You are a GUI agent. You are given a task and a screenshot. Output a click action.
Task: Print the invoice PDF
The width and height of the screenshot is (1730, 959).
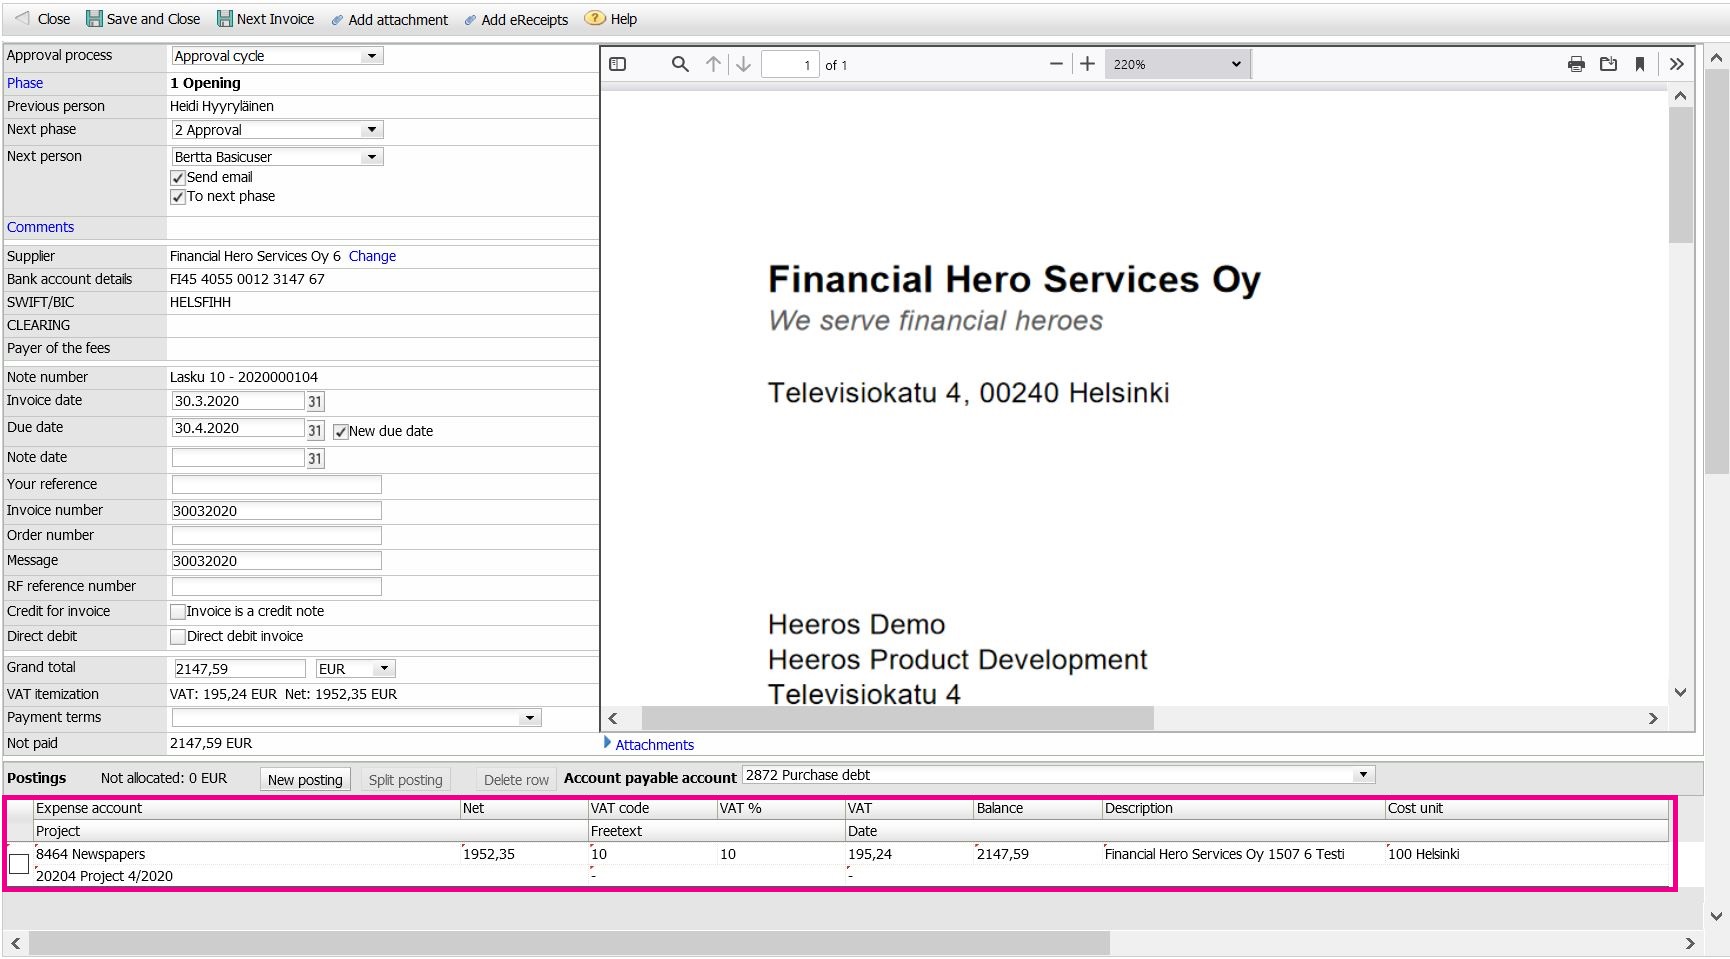tap(1576, 64)
